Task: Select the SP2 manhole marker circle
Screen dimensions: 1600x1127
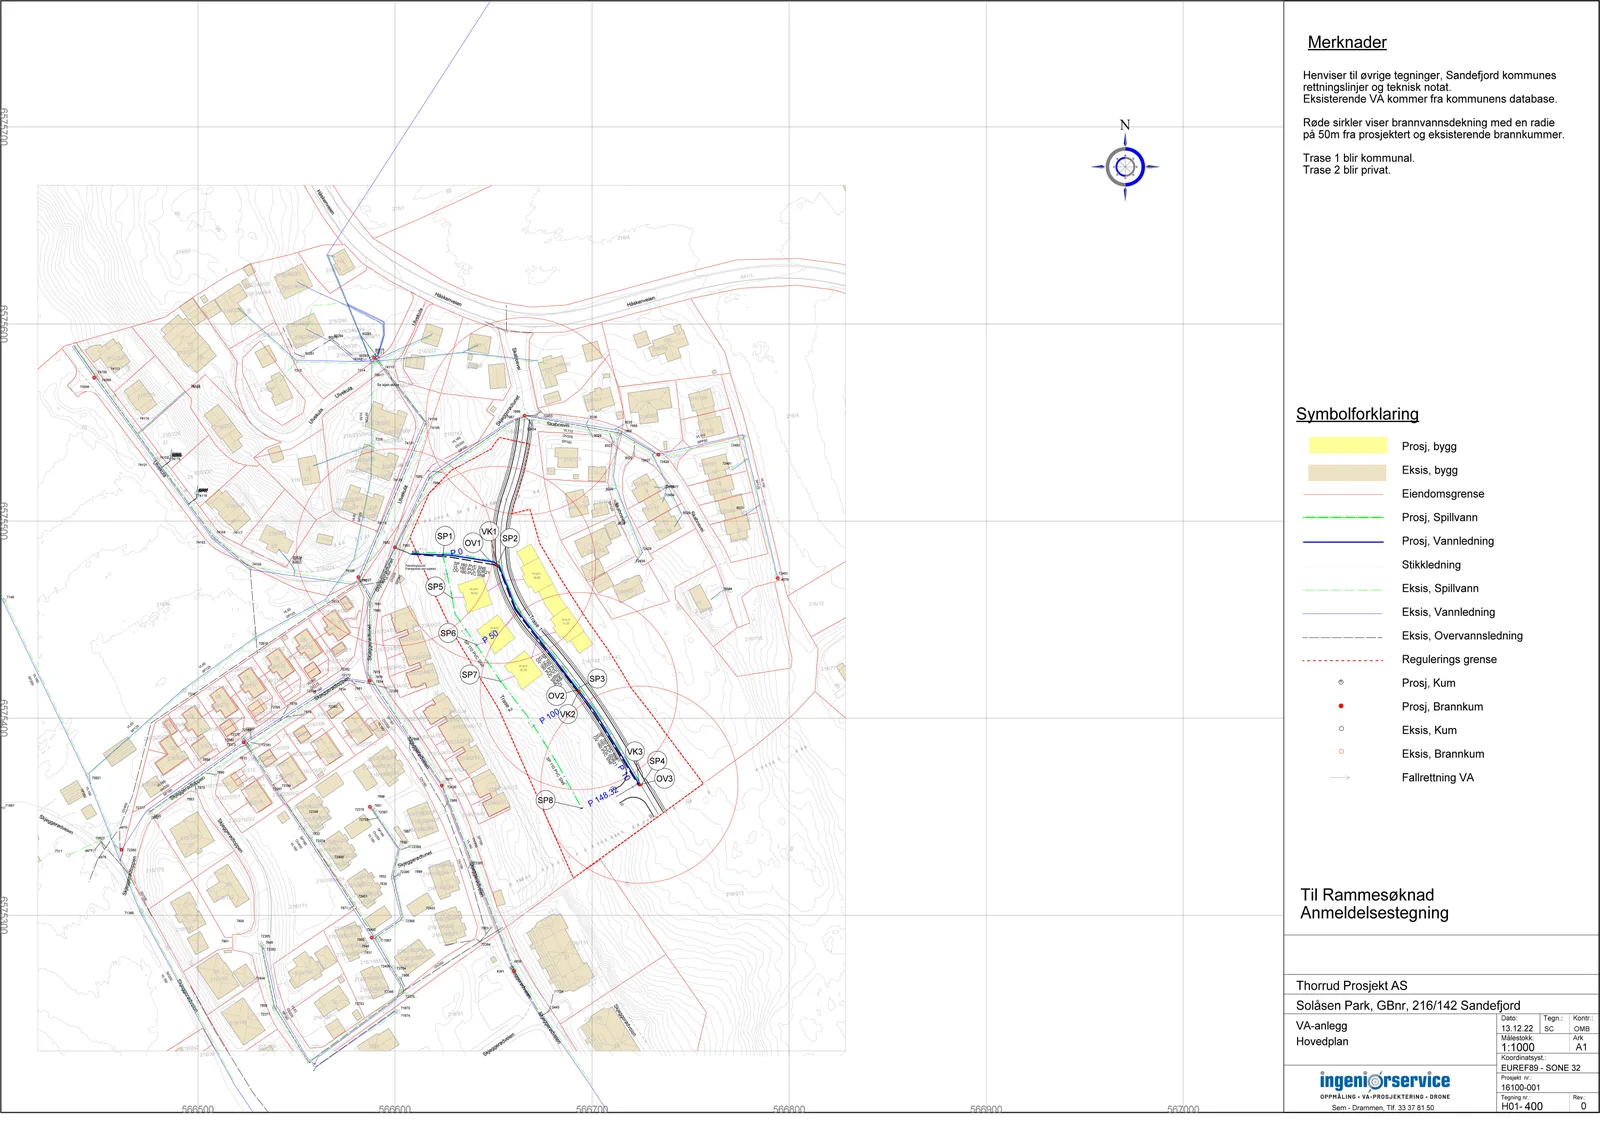Action: (510, 538)
